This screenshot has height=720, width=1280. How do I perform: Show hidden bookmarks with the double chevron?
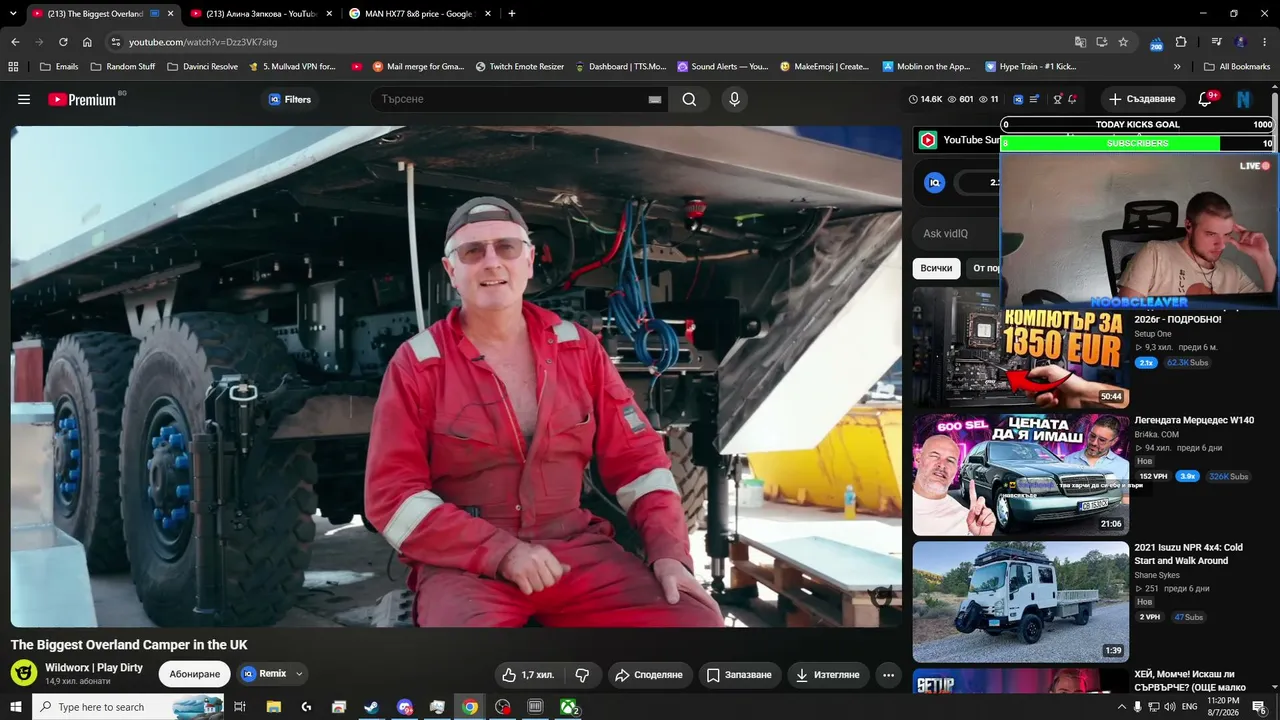[1177, 67]
